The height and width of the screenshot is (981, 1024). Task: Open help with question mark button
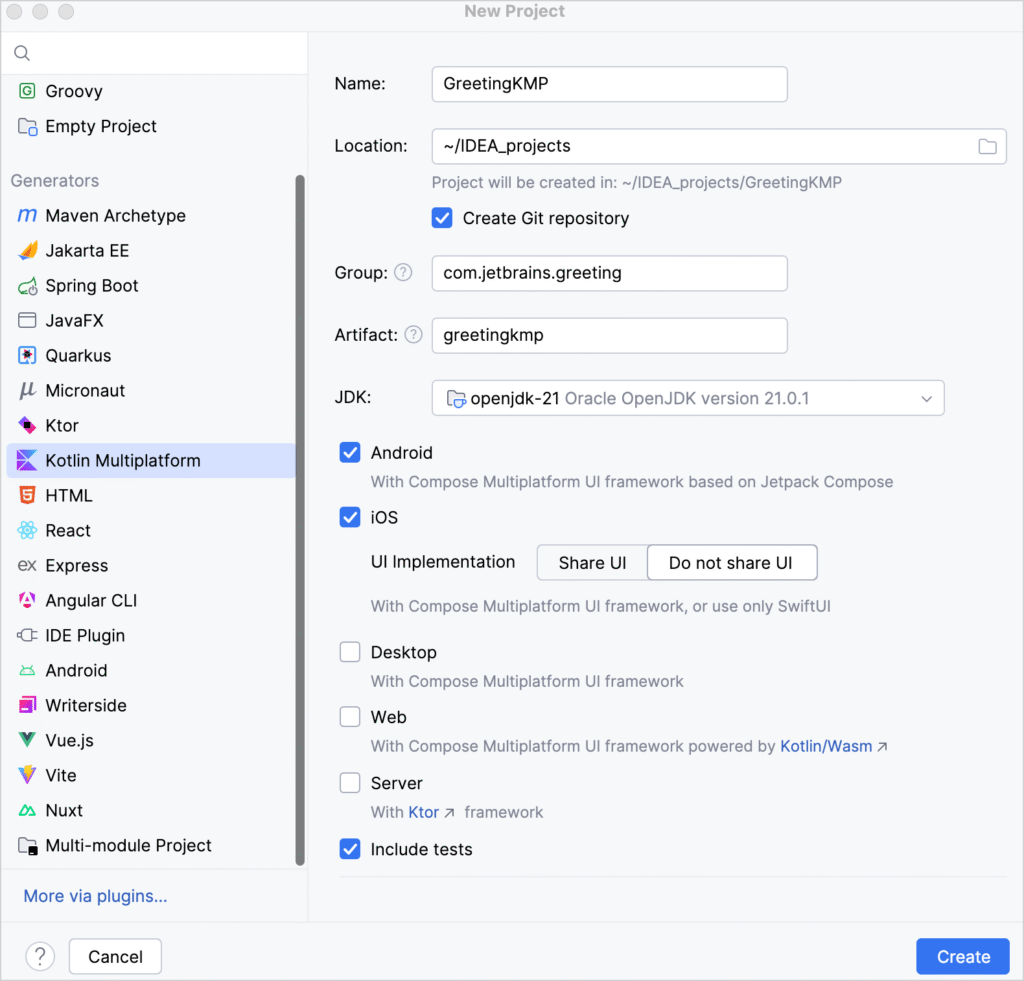(40, 956)
